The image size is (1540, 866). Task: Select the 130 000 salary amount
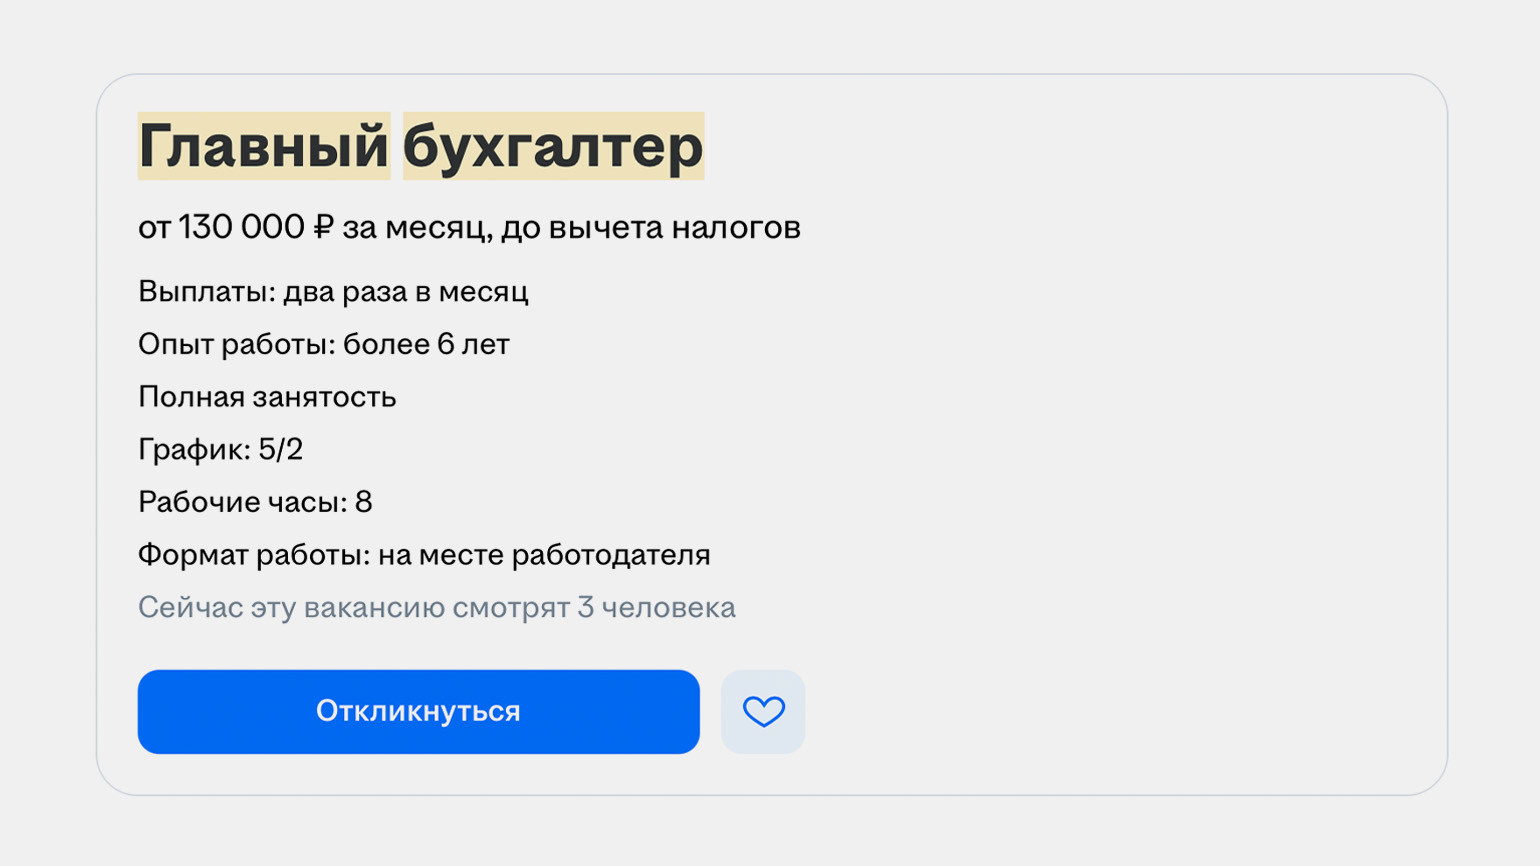[241, 228]
